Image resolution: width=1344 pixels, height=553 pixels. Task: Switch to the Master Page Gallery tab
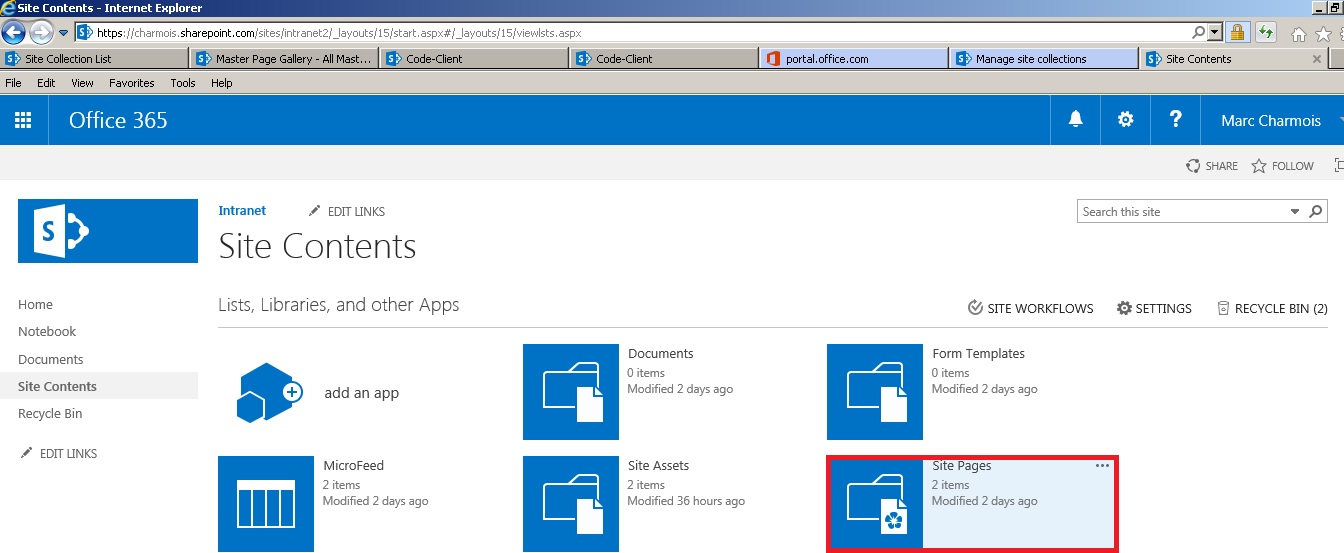[x=284, y=59]
